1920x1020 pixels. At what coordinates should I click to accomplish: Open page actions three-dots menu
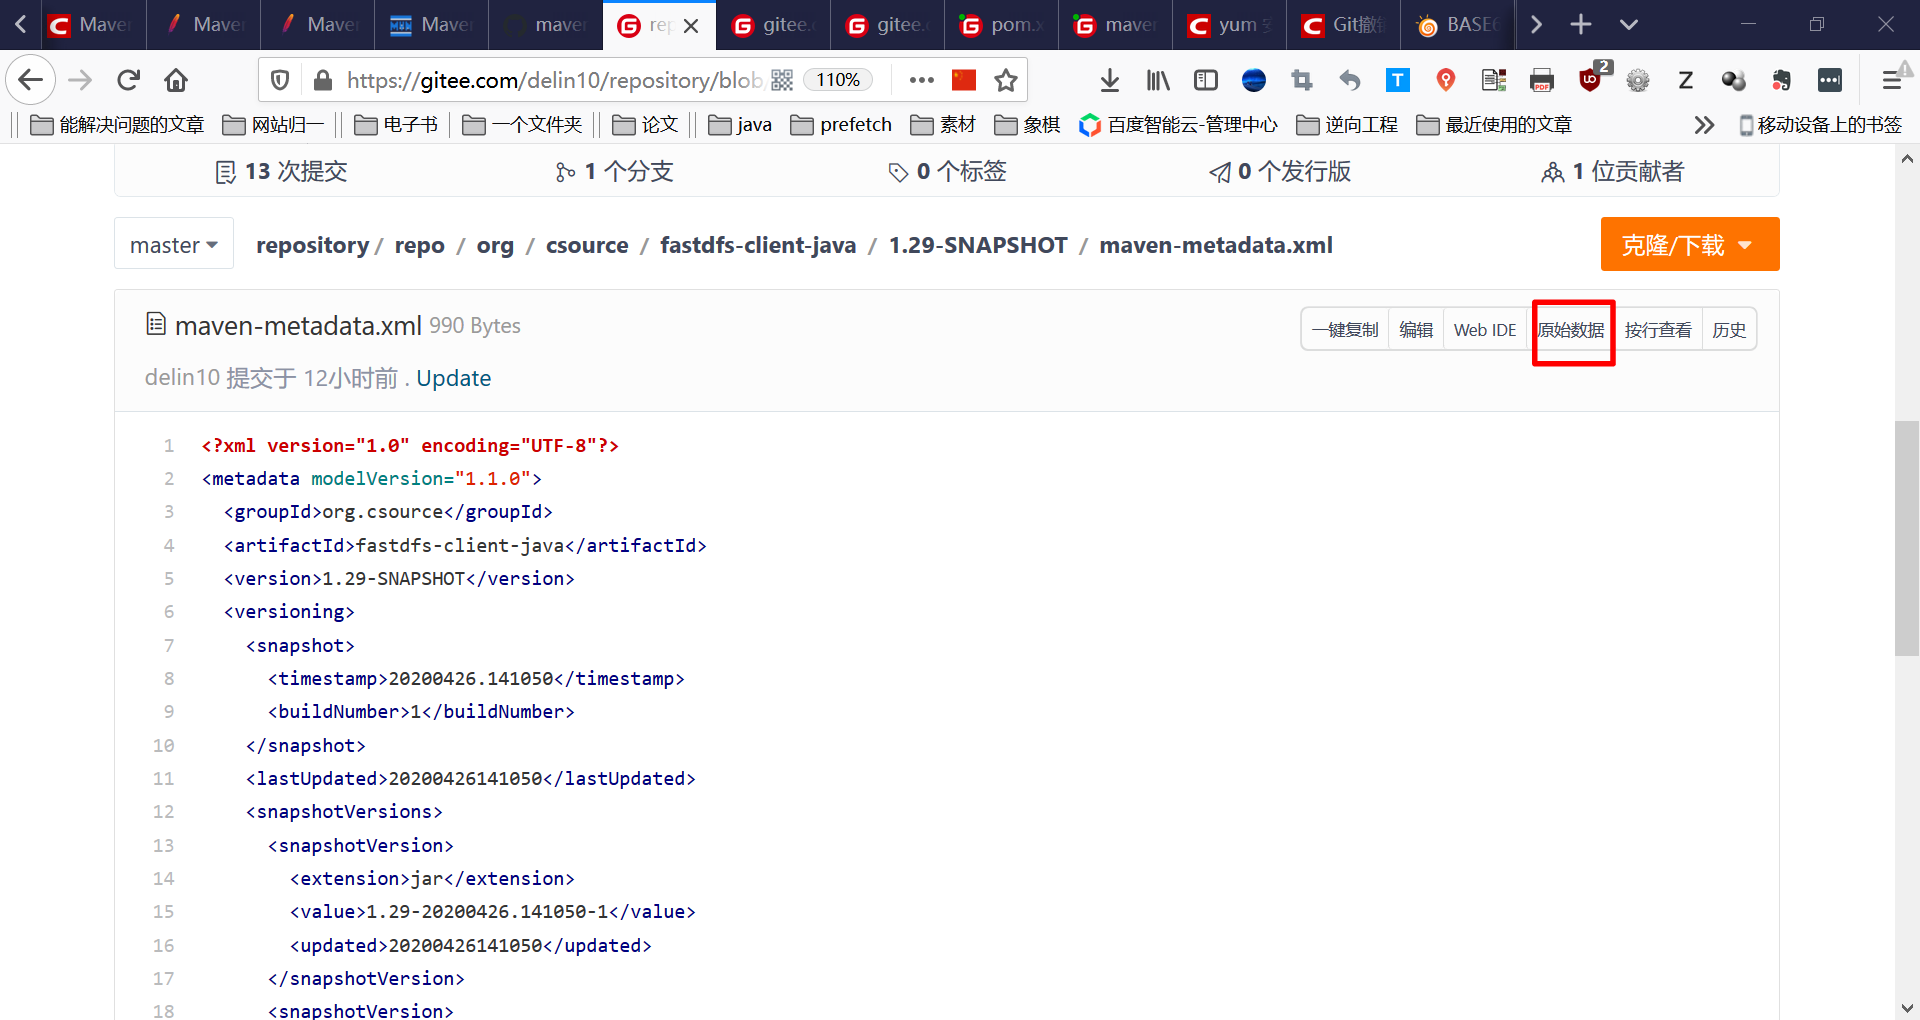pyautogui.click(x=921, y=80)
